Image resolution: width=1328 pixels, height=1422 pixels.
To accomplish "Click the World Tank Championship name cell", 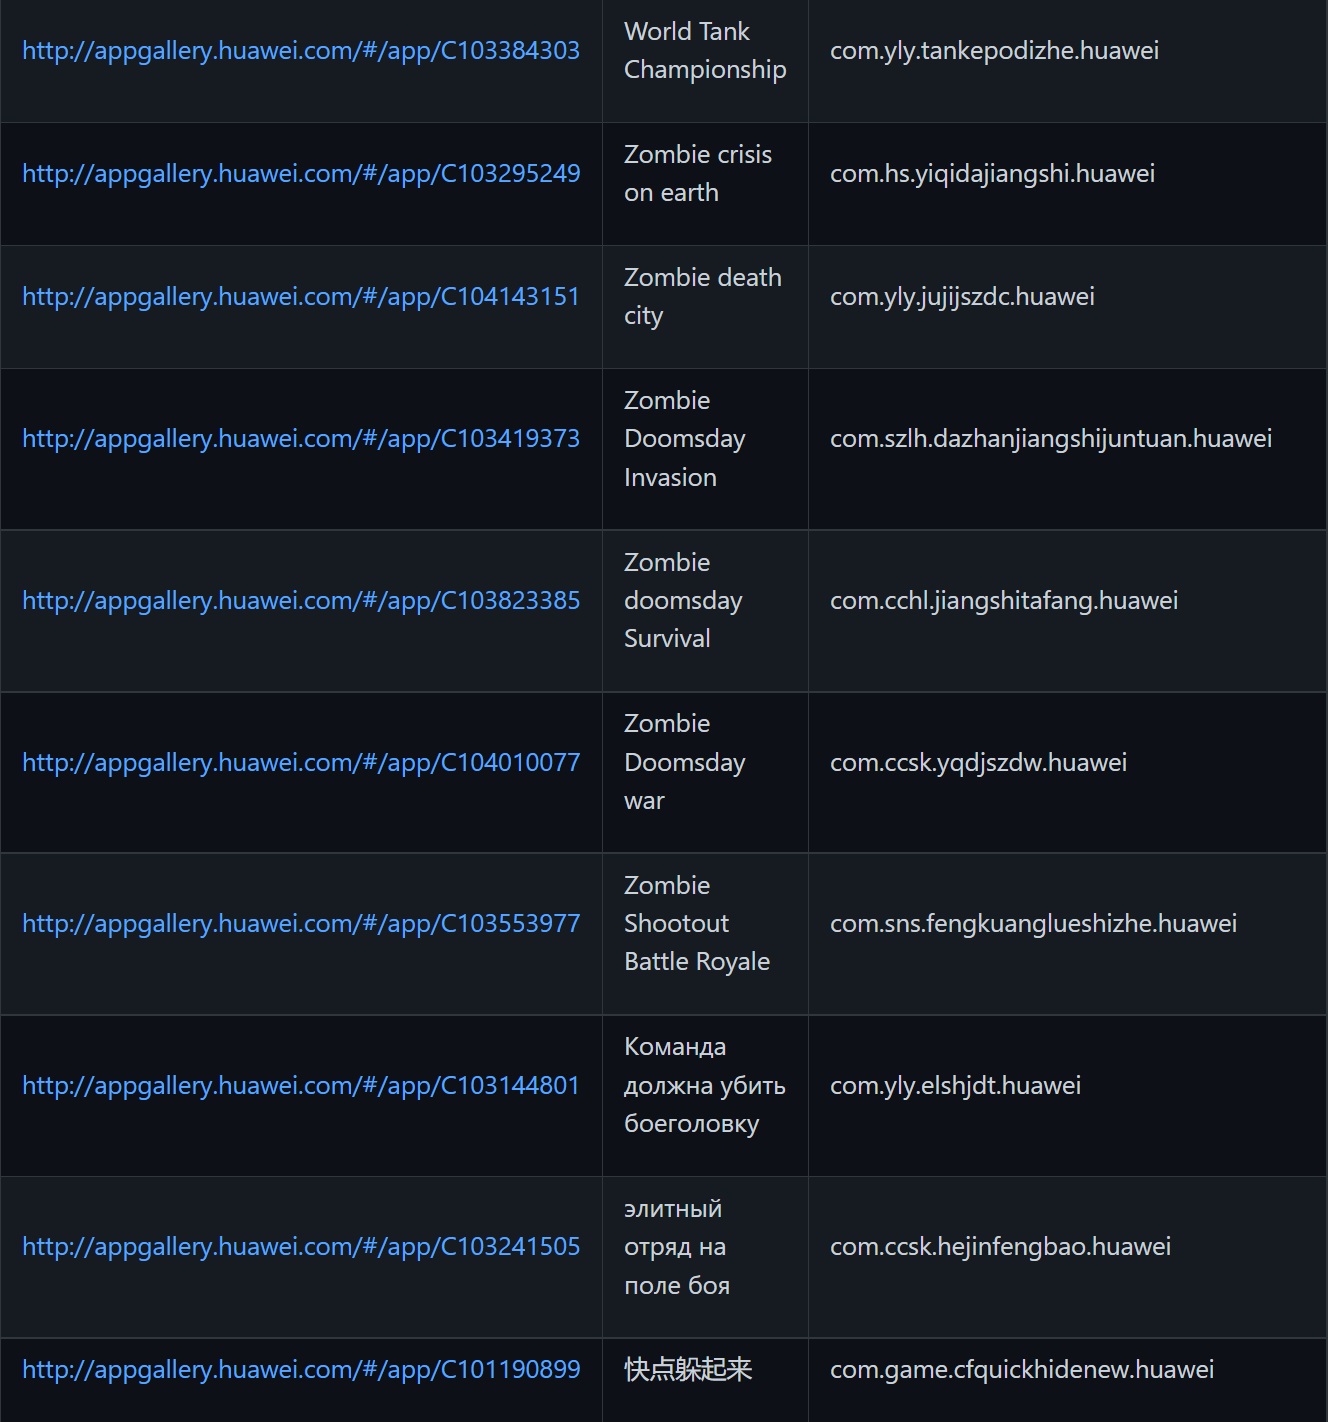I will [x=705, y=51].
